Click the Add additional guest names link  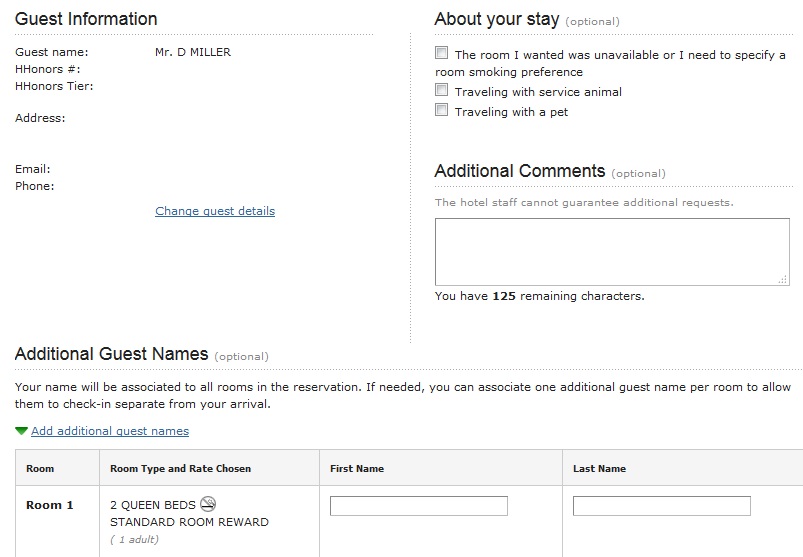[110, 431]
